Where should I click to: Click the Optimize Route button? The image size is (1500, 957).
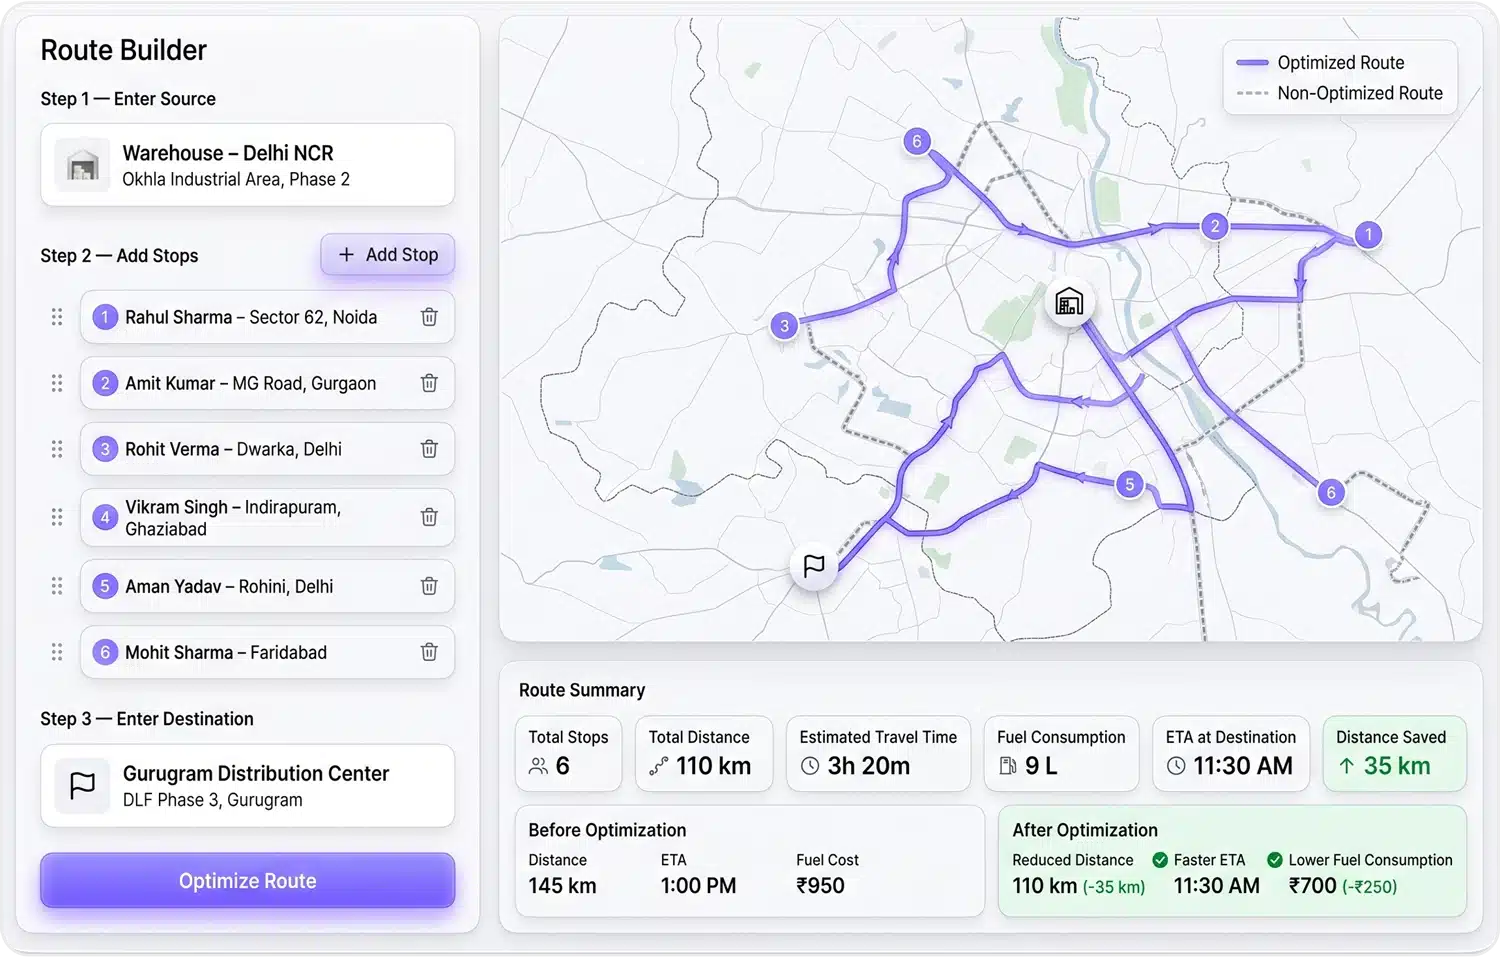(x=248, y=881)
